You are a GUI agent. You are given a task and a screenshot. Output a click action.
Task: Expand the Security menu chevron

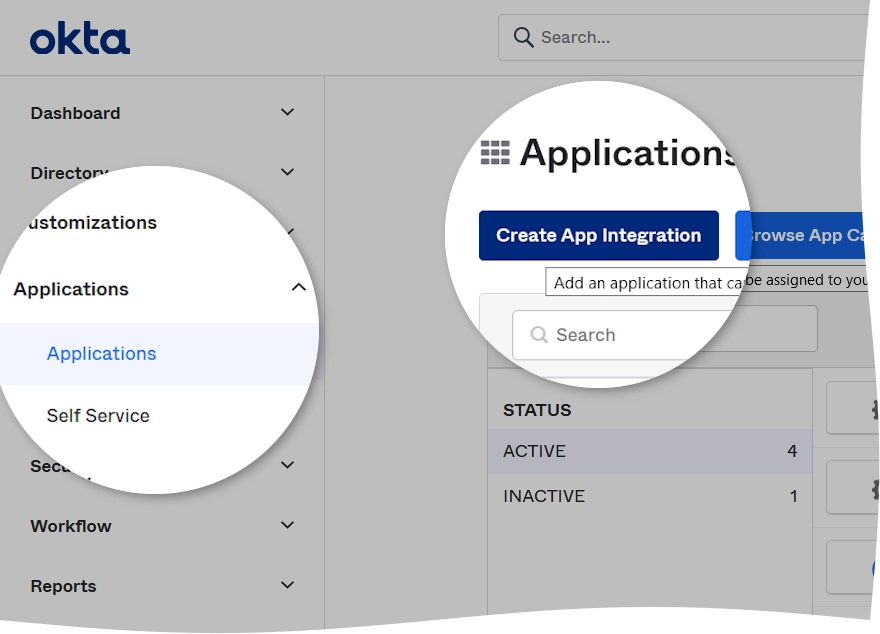[x=287, y=465]
